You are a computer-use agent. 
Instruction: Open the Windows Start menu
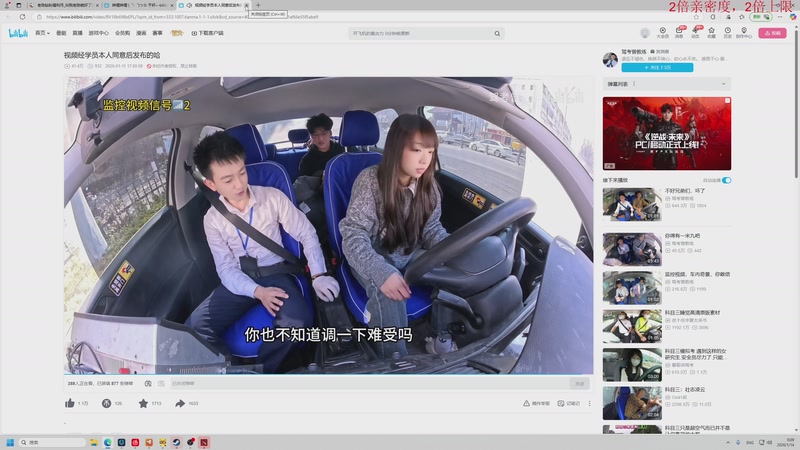point(10,442)
